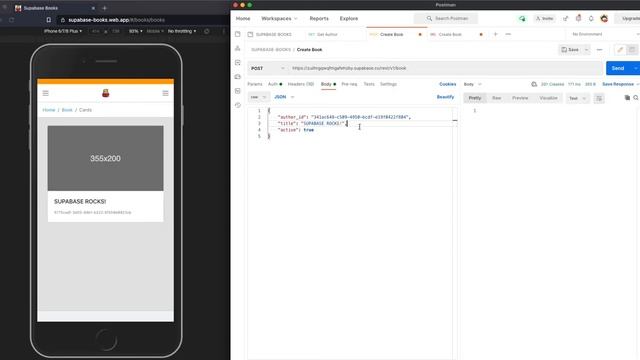Viewport: 640px width, 360px height.
Task: Add a new request tab with plus icon
Action: tap(496, 34)
